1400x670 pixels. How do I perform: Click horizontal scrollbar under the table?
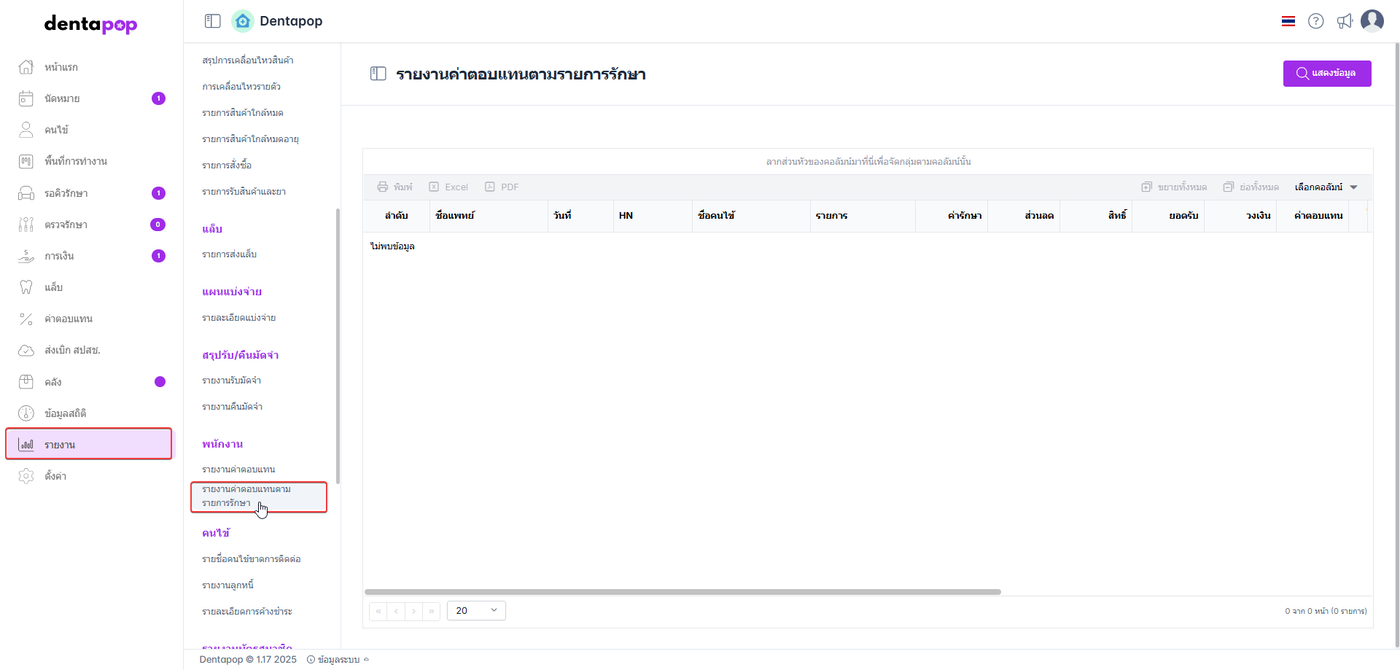pos(683,592)
